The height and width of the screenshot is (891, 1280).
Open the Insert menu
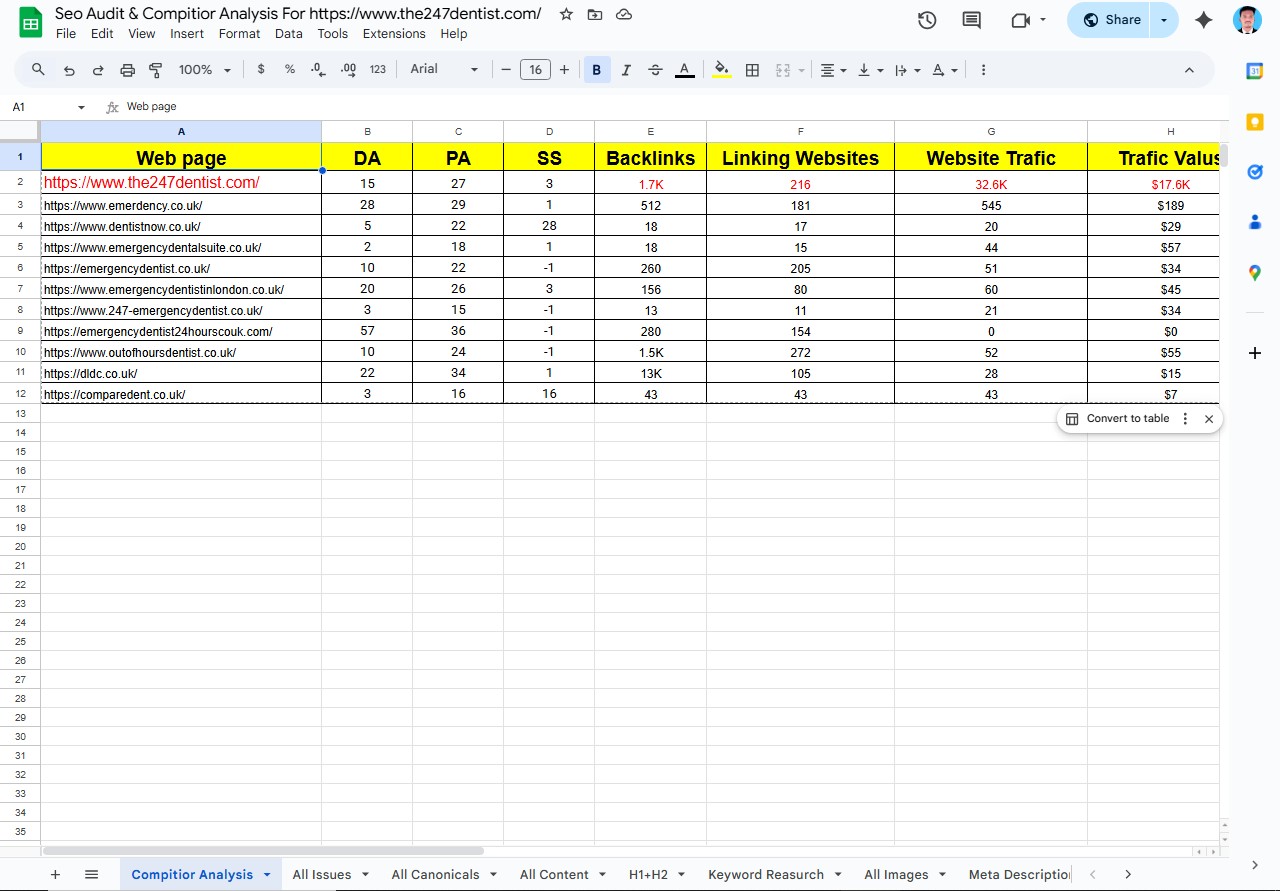187,33
